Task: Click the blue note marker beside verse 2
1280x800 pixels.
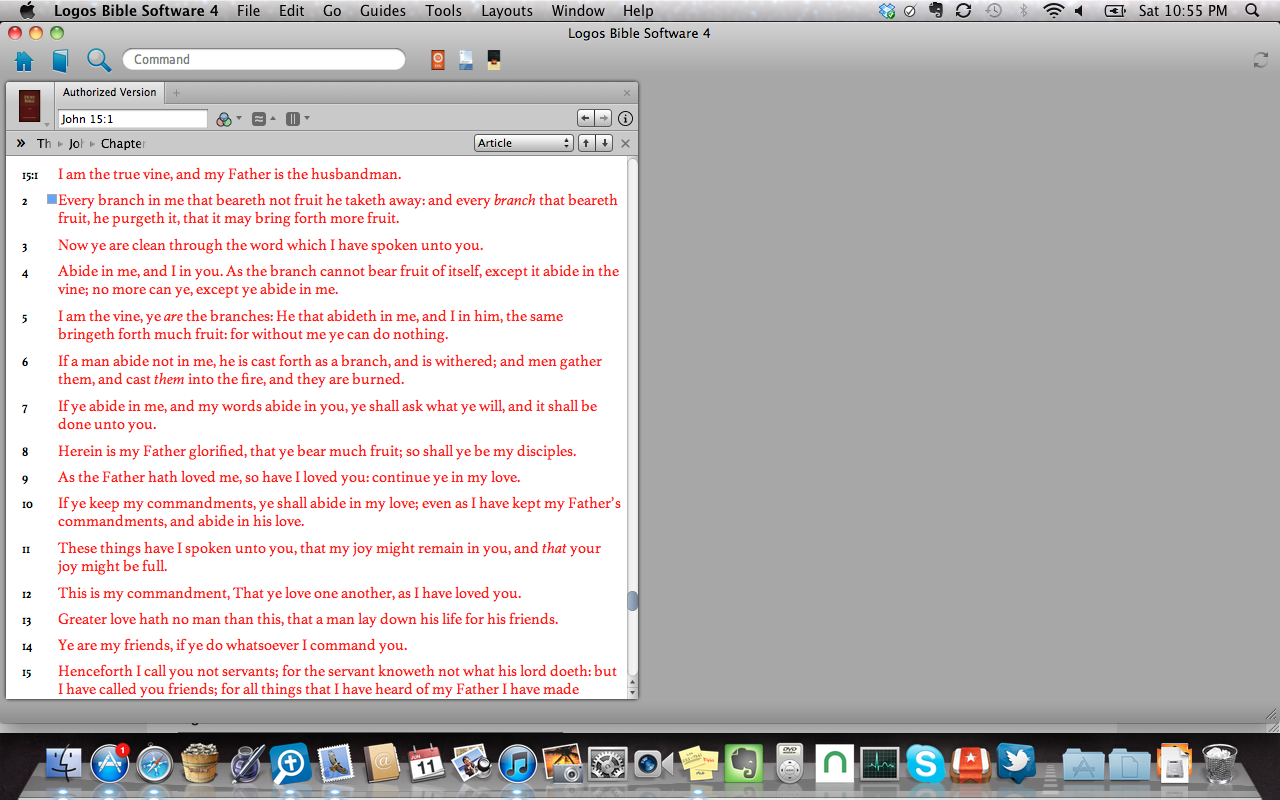Action: pyautogui.click(x=52, y=199)
